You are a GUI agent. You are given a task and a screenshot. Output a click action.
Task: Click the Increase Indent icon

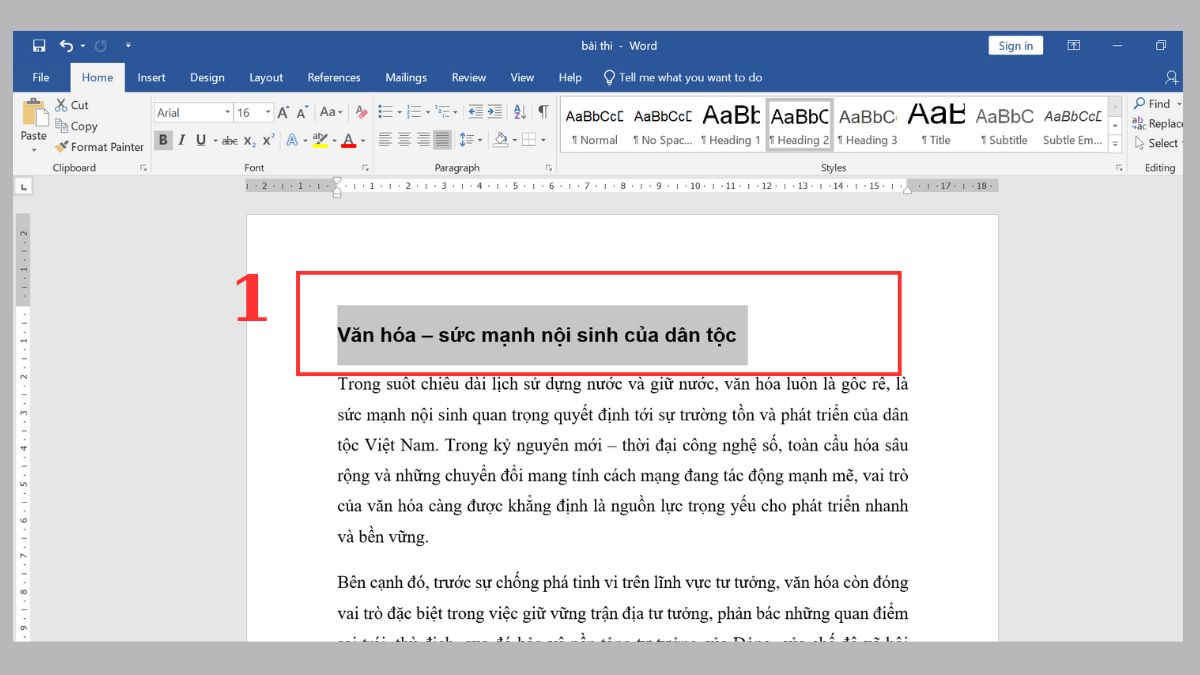[x=495, y=112]
